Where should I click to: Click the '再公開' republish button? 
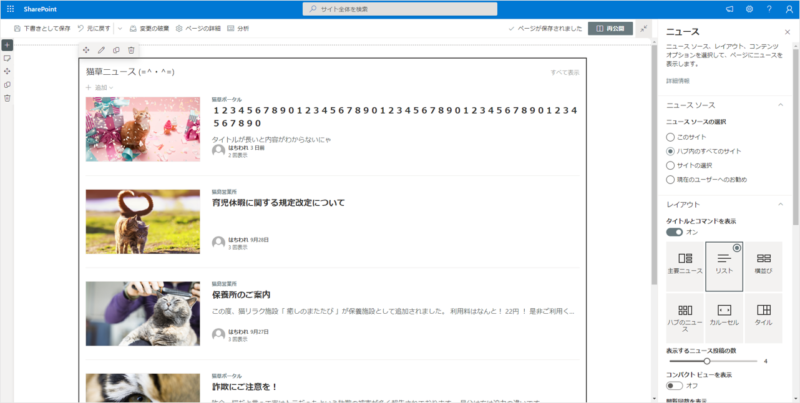pyautogui.click(x=610, y=28)
